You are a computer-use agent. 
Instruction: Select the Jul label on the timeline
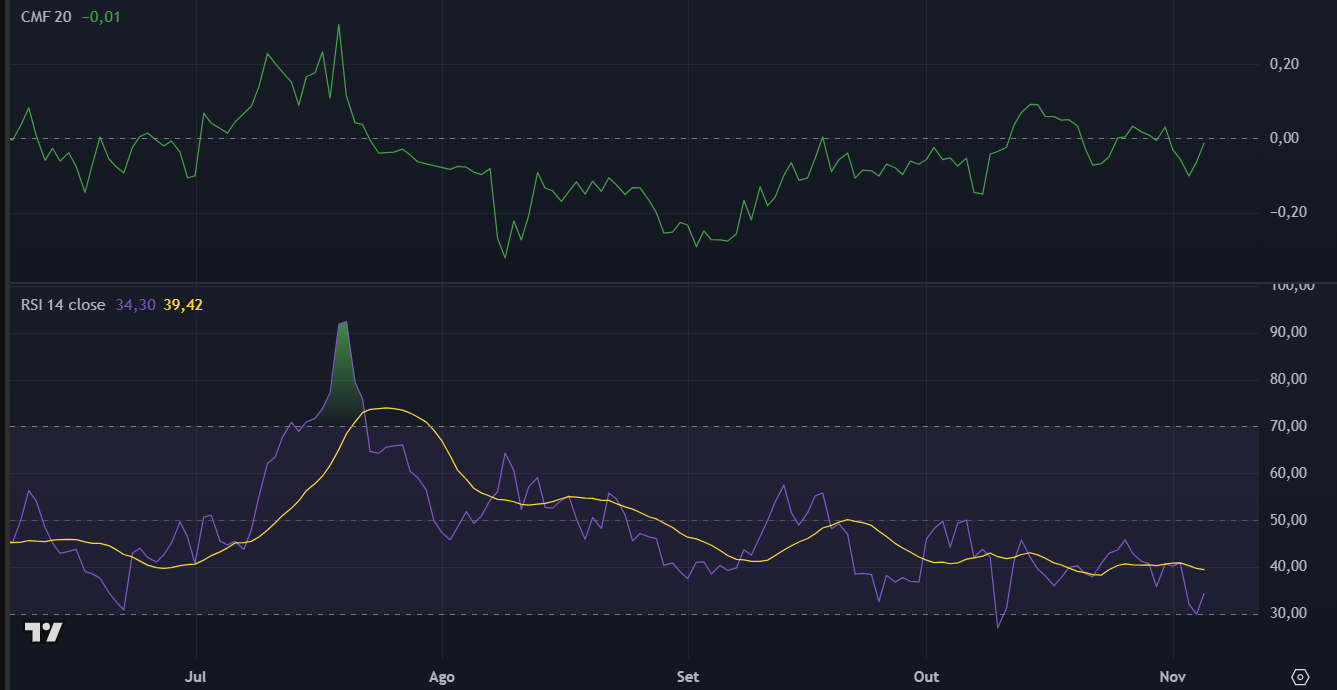pos(196,677)
